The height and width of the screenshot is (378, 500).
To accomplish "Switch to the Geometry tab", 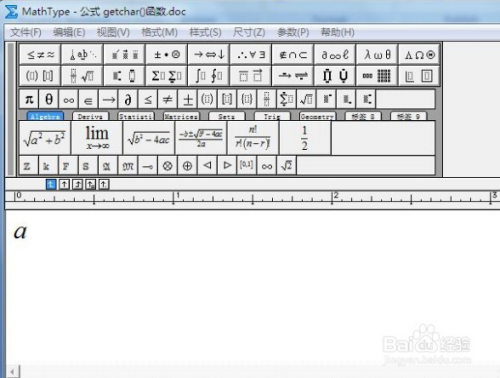I will click(317, 116).
